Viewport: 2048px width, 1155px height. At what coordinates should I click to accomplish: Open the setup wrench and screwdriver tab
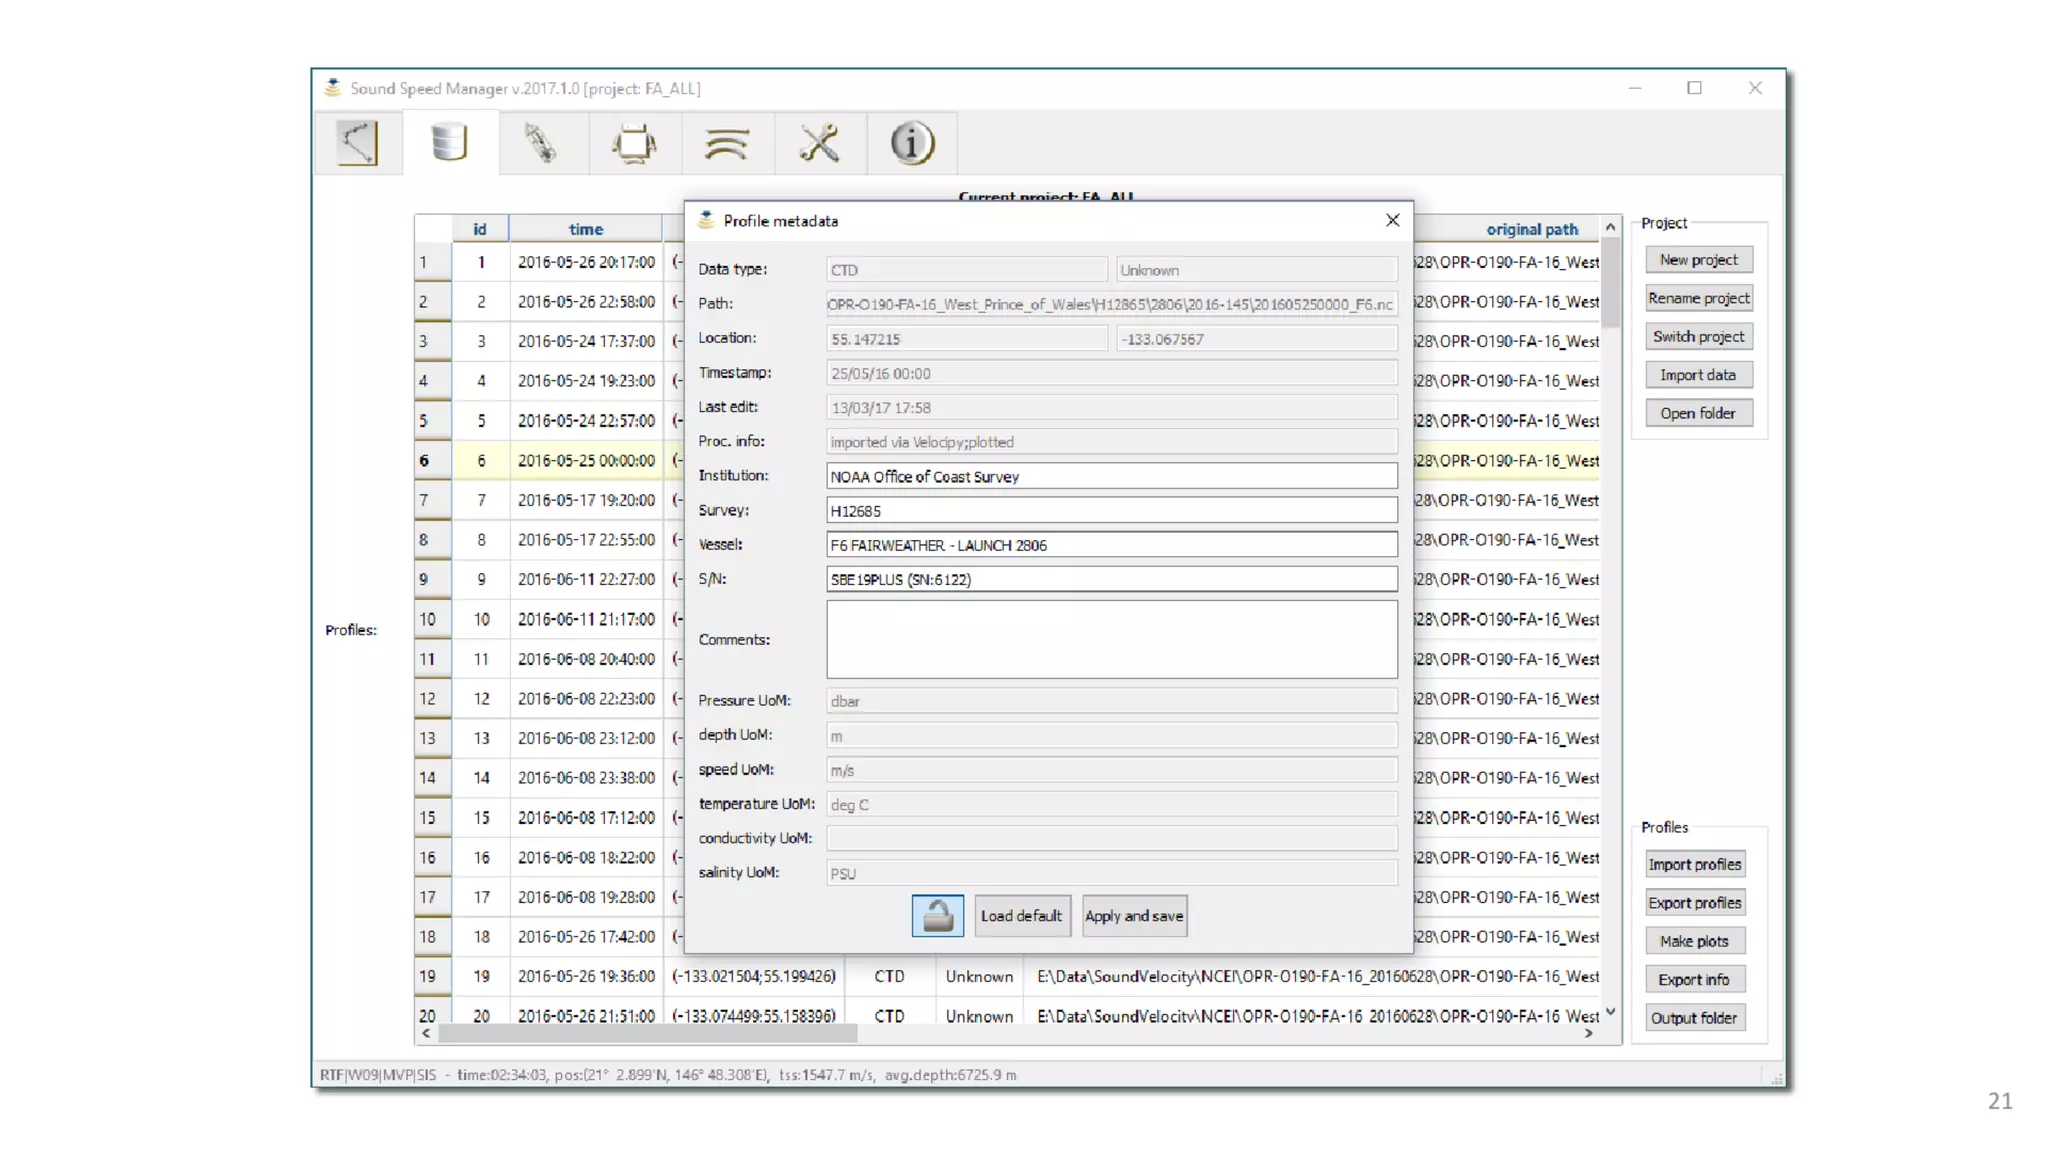tap(819, 143)
